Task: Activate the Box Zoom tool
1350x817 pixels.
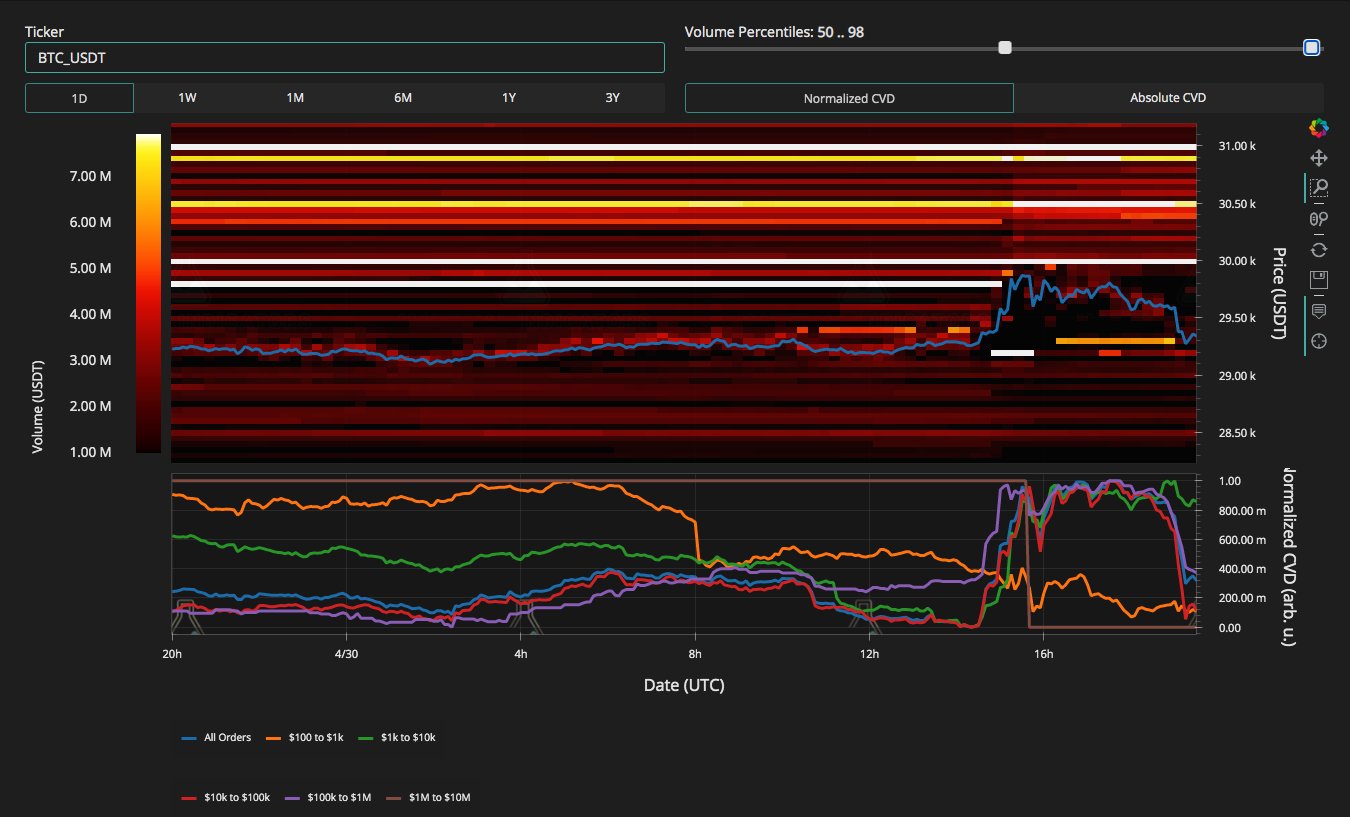Action: coord(1319,188)
